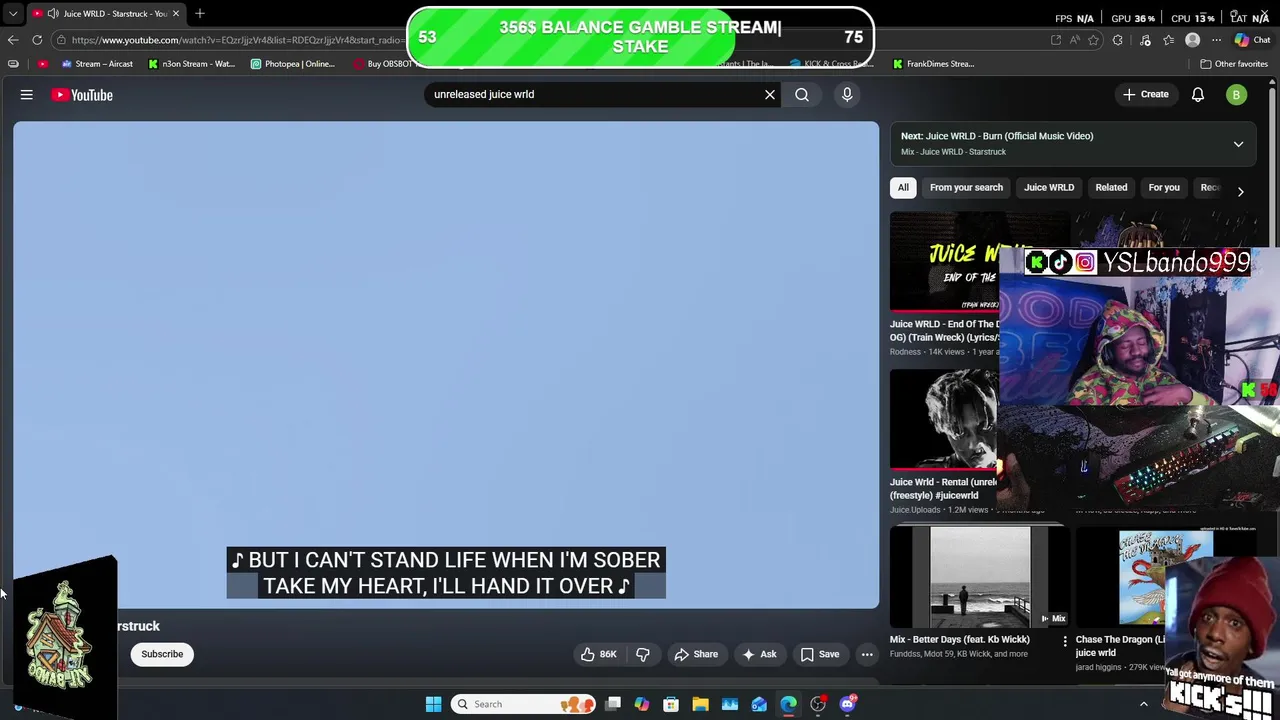Add page to favorites star icon
Screen dimensions: 1280x720
(x=1094, y=40)
